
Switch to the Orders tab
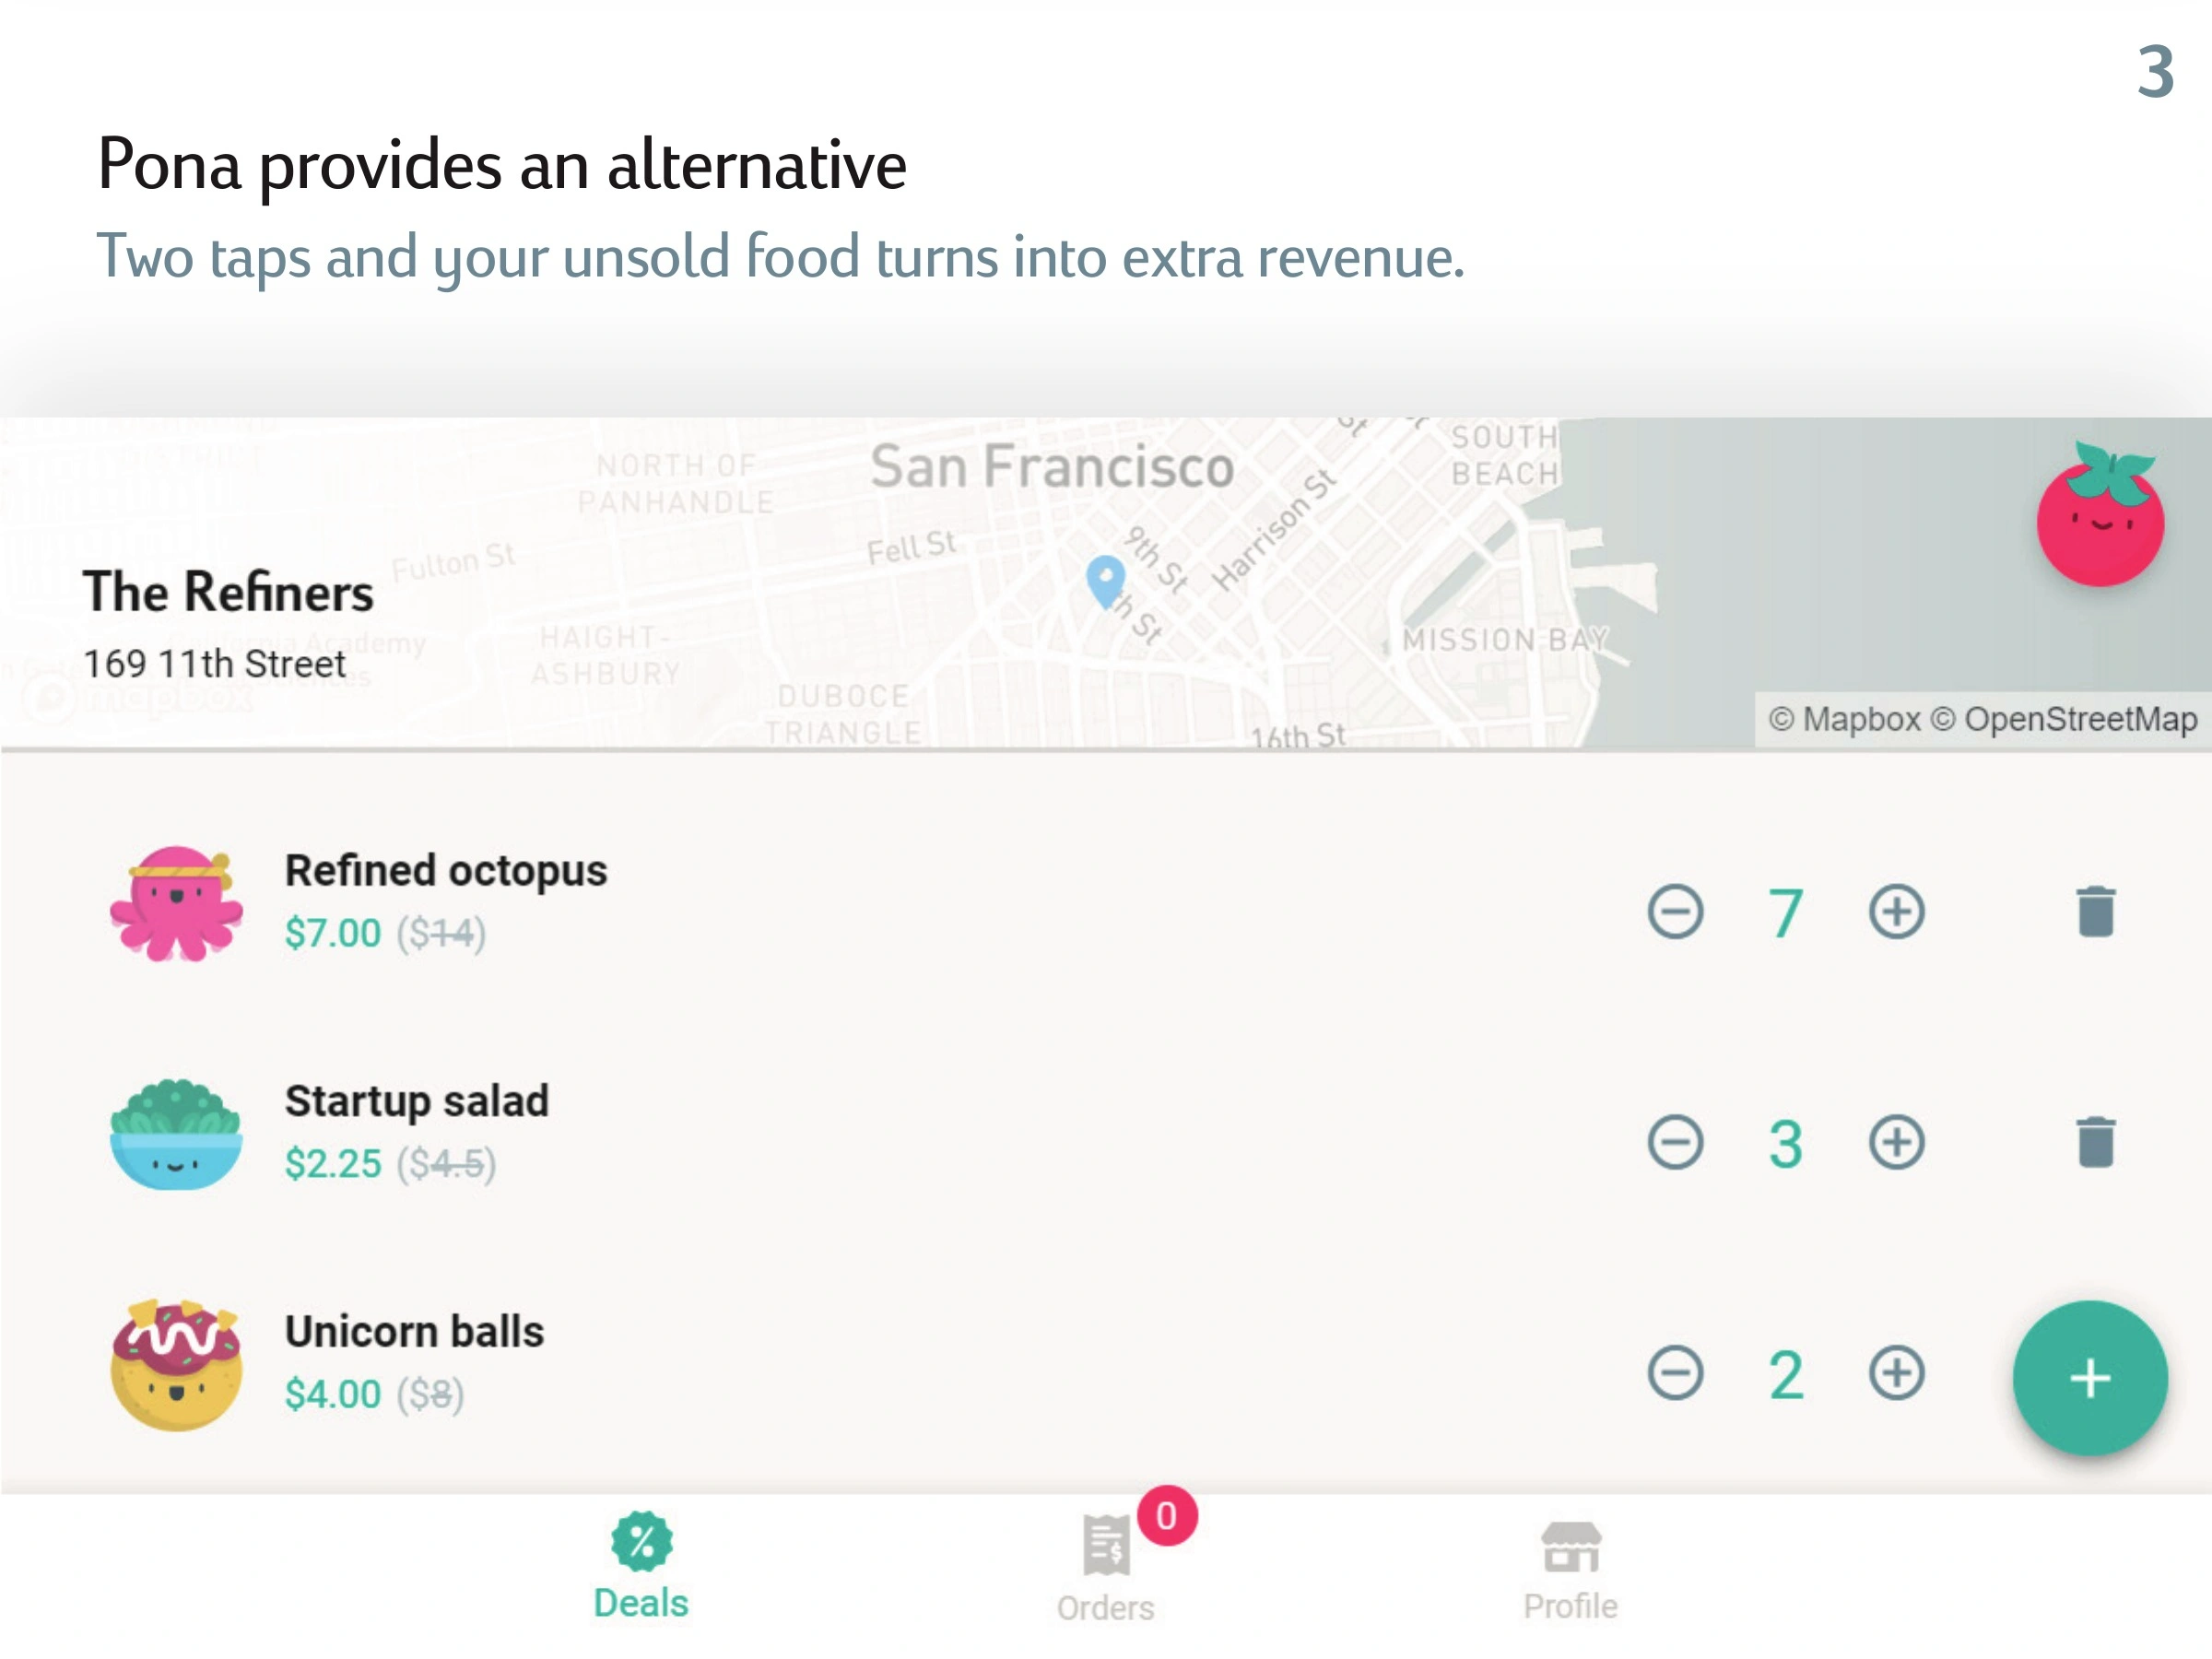(x=1106, y=1570)
